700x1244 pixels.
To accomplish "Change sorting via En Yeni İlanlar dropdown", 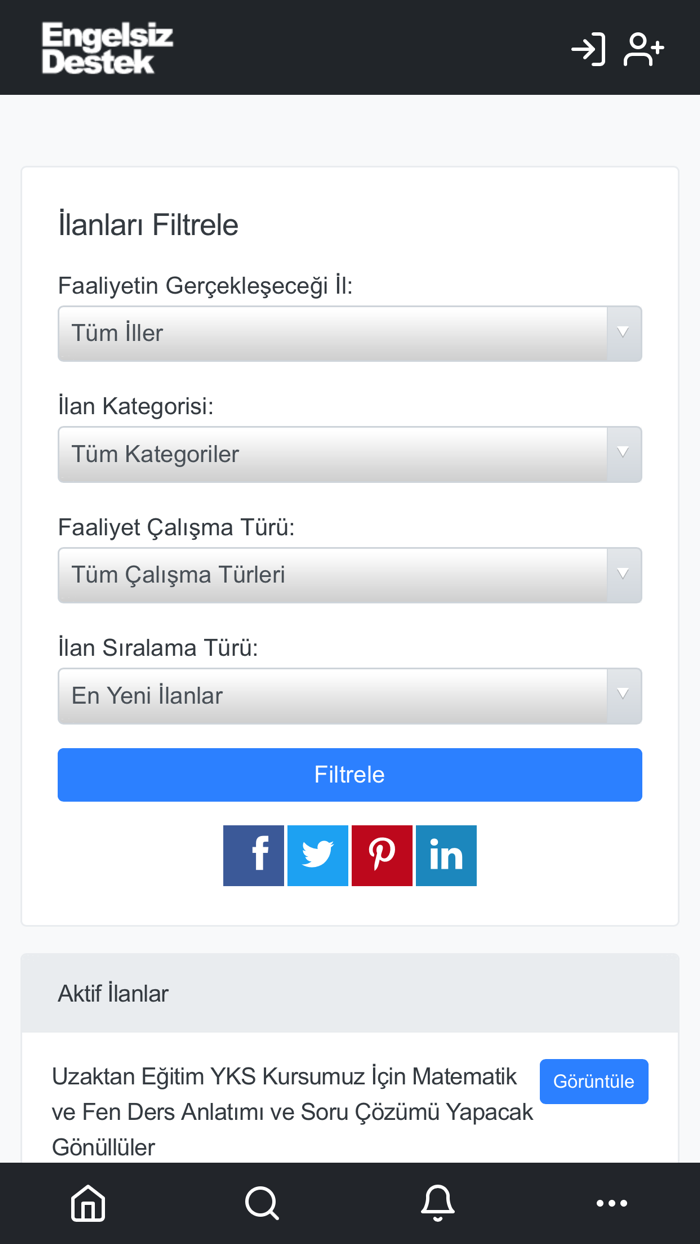I will (350, 696).
